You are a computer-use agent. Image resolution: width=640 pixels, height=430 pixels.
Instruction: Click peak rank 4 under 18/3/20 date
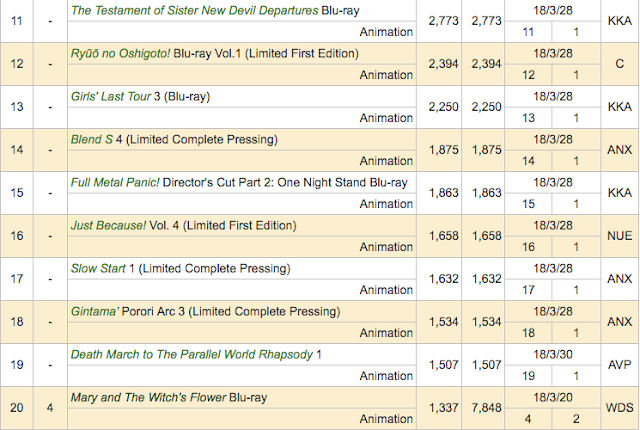click(528, 419)
